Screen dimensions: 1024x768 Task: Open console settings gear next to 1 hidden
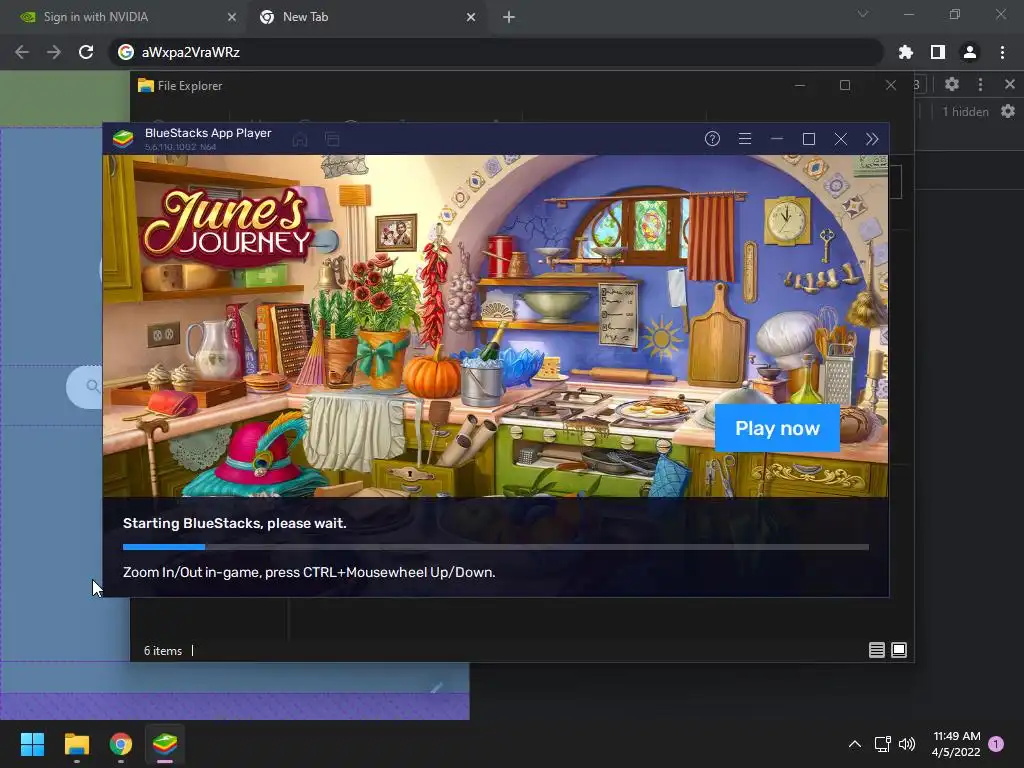click(x=1008, y=112)
